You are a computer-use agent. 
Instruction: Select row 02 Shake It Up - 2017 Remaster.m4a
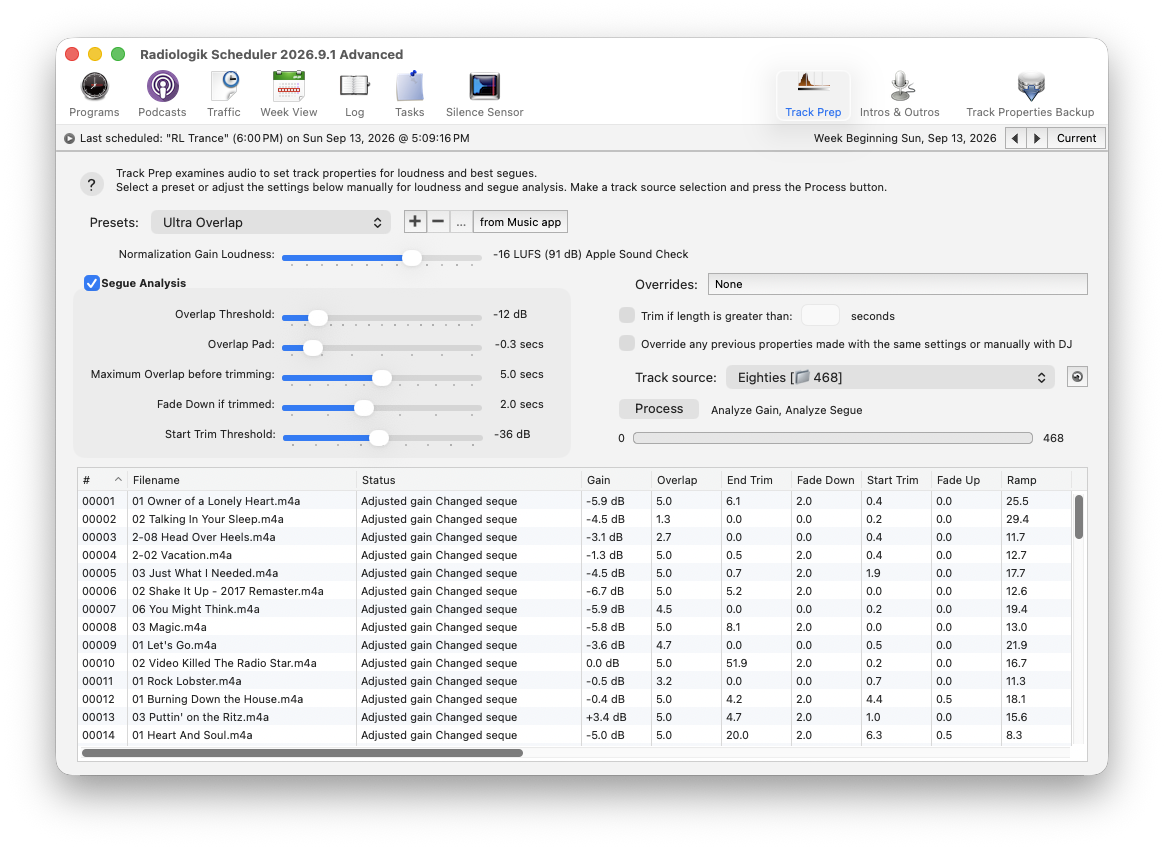(x=575, y=591)
